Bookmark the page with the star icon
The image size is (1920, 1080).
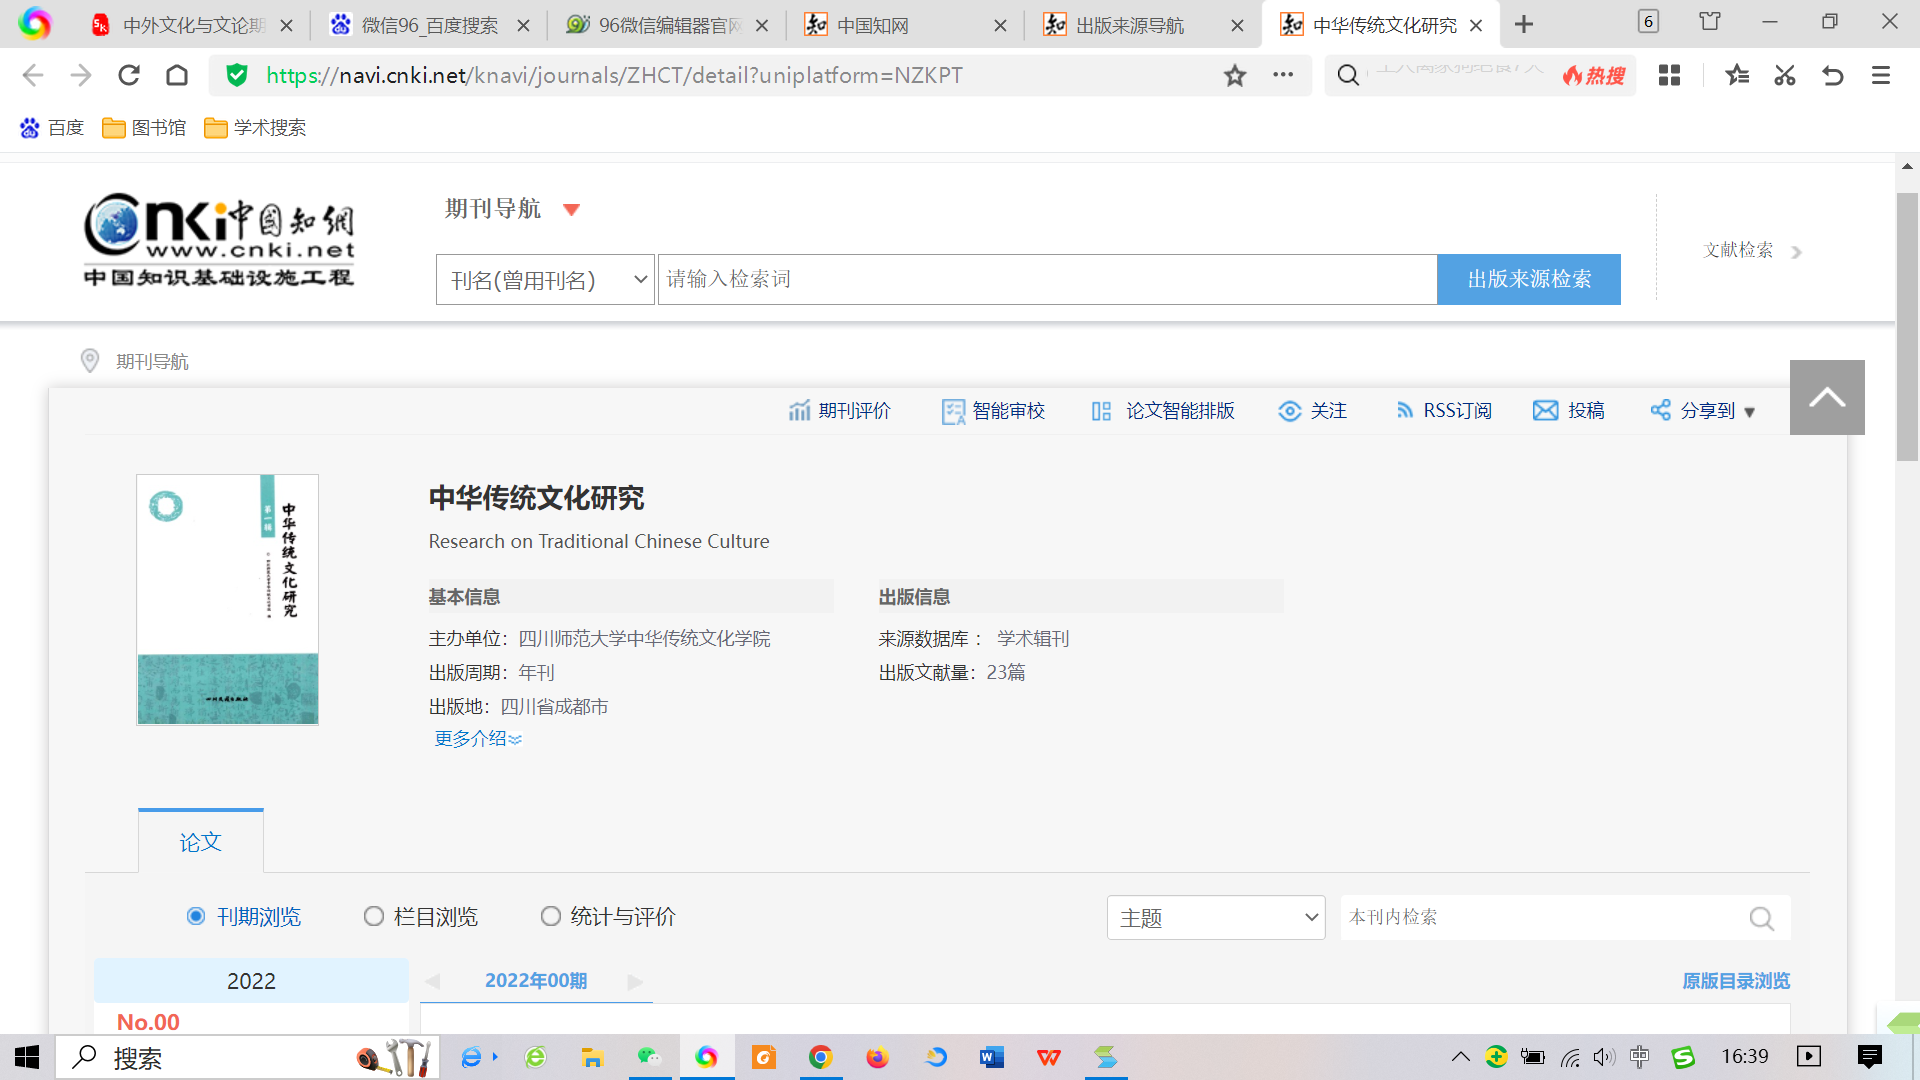[1235, 76]
